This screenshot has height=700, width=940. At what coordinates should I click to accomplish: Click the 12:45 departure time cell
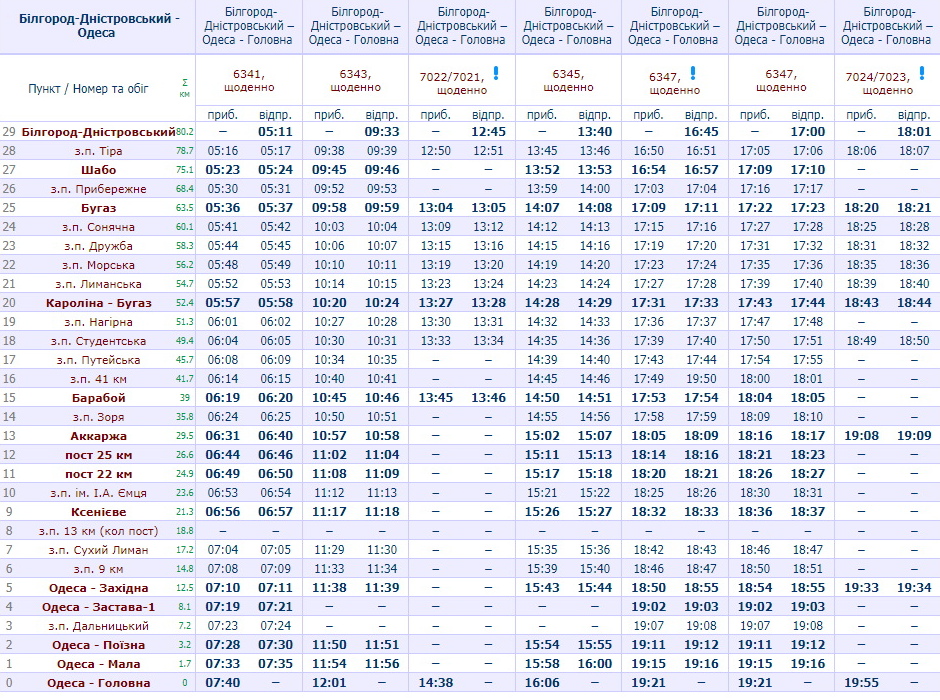click(489, 132)
